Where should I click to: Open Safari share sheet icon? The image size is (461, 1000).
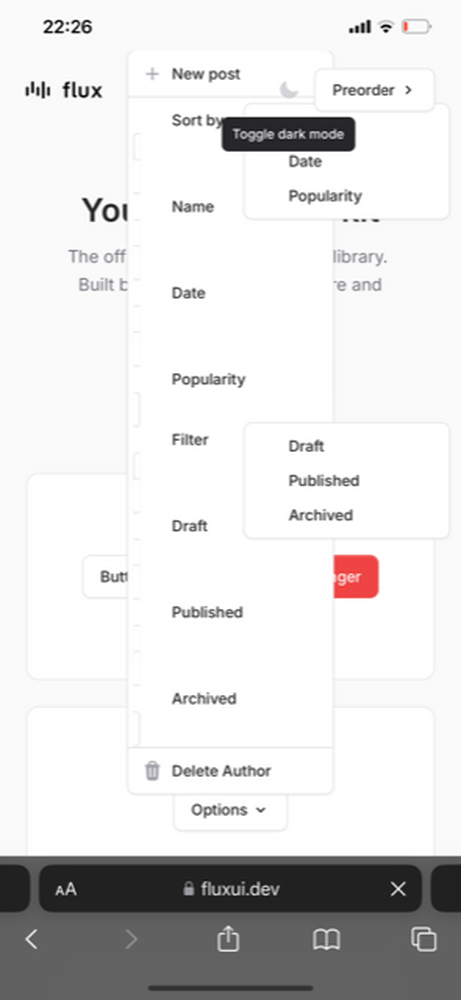click(x=228, y=939)
